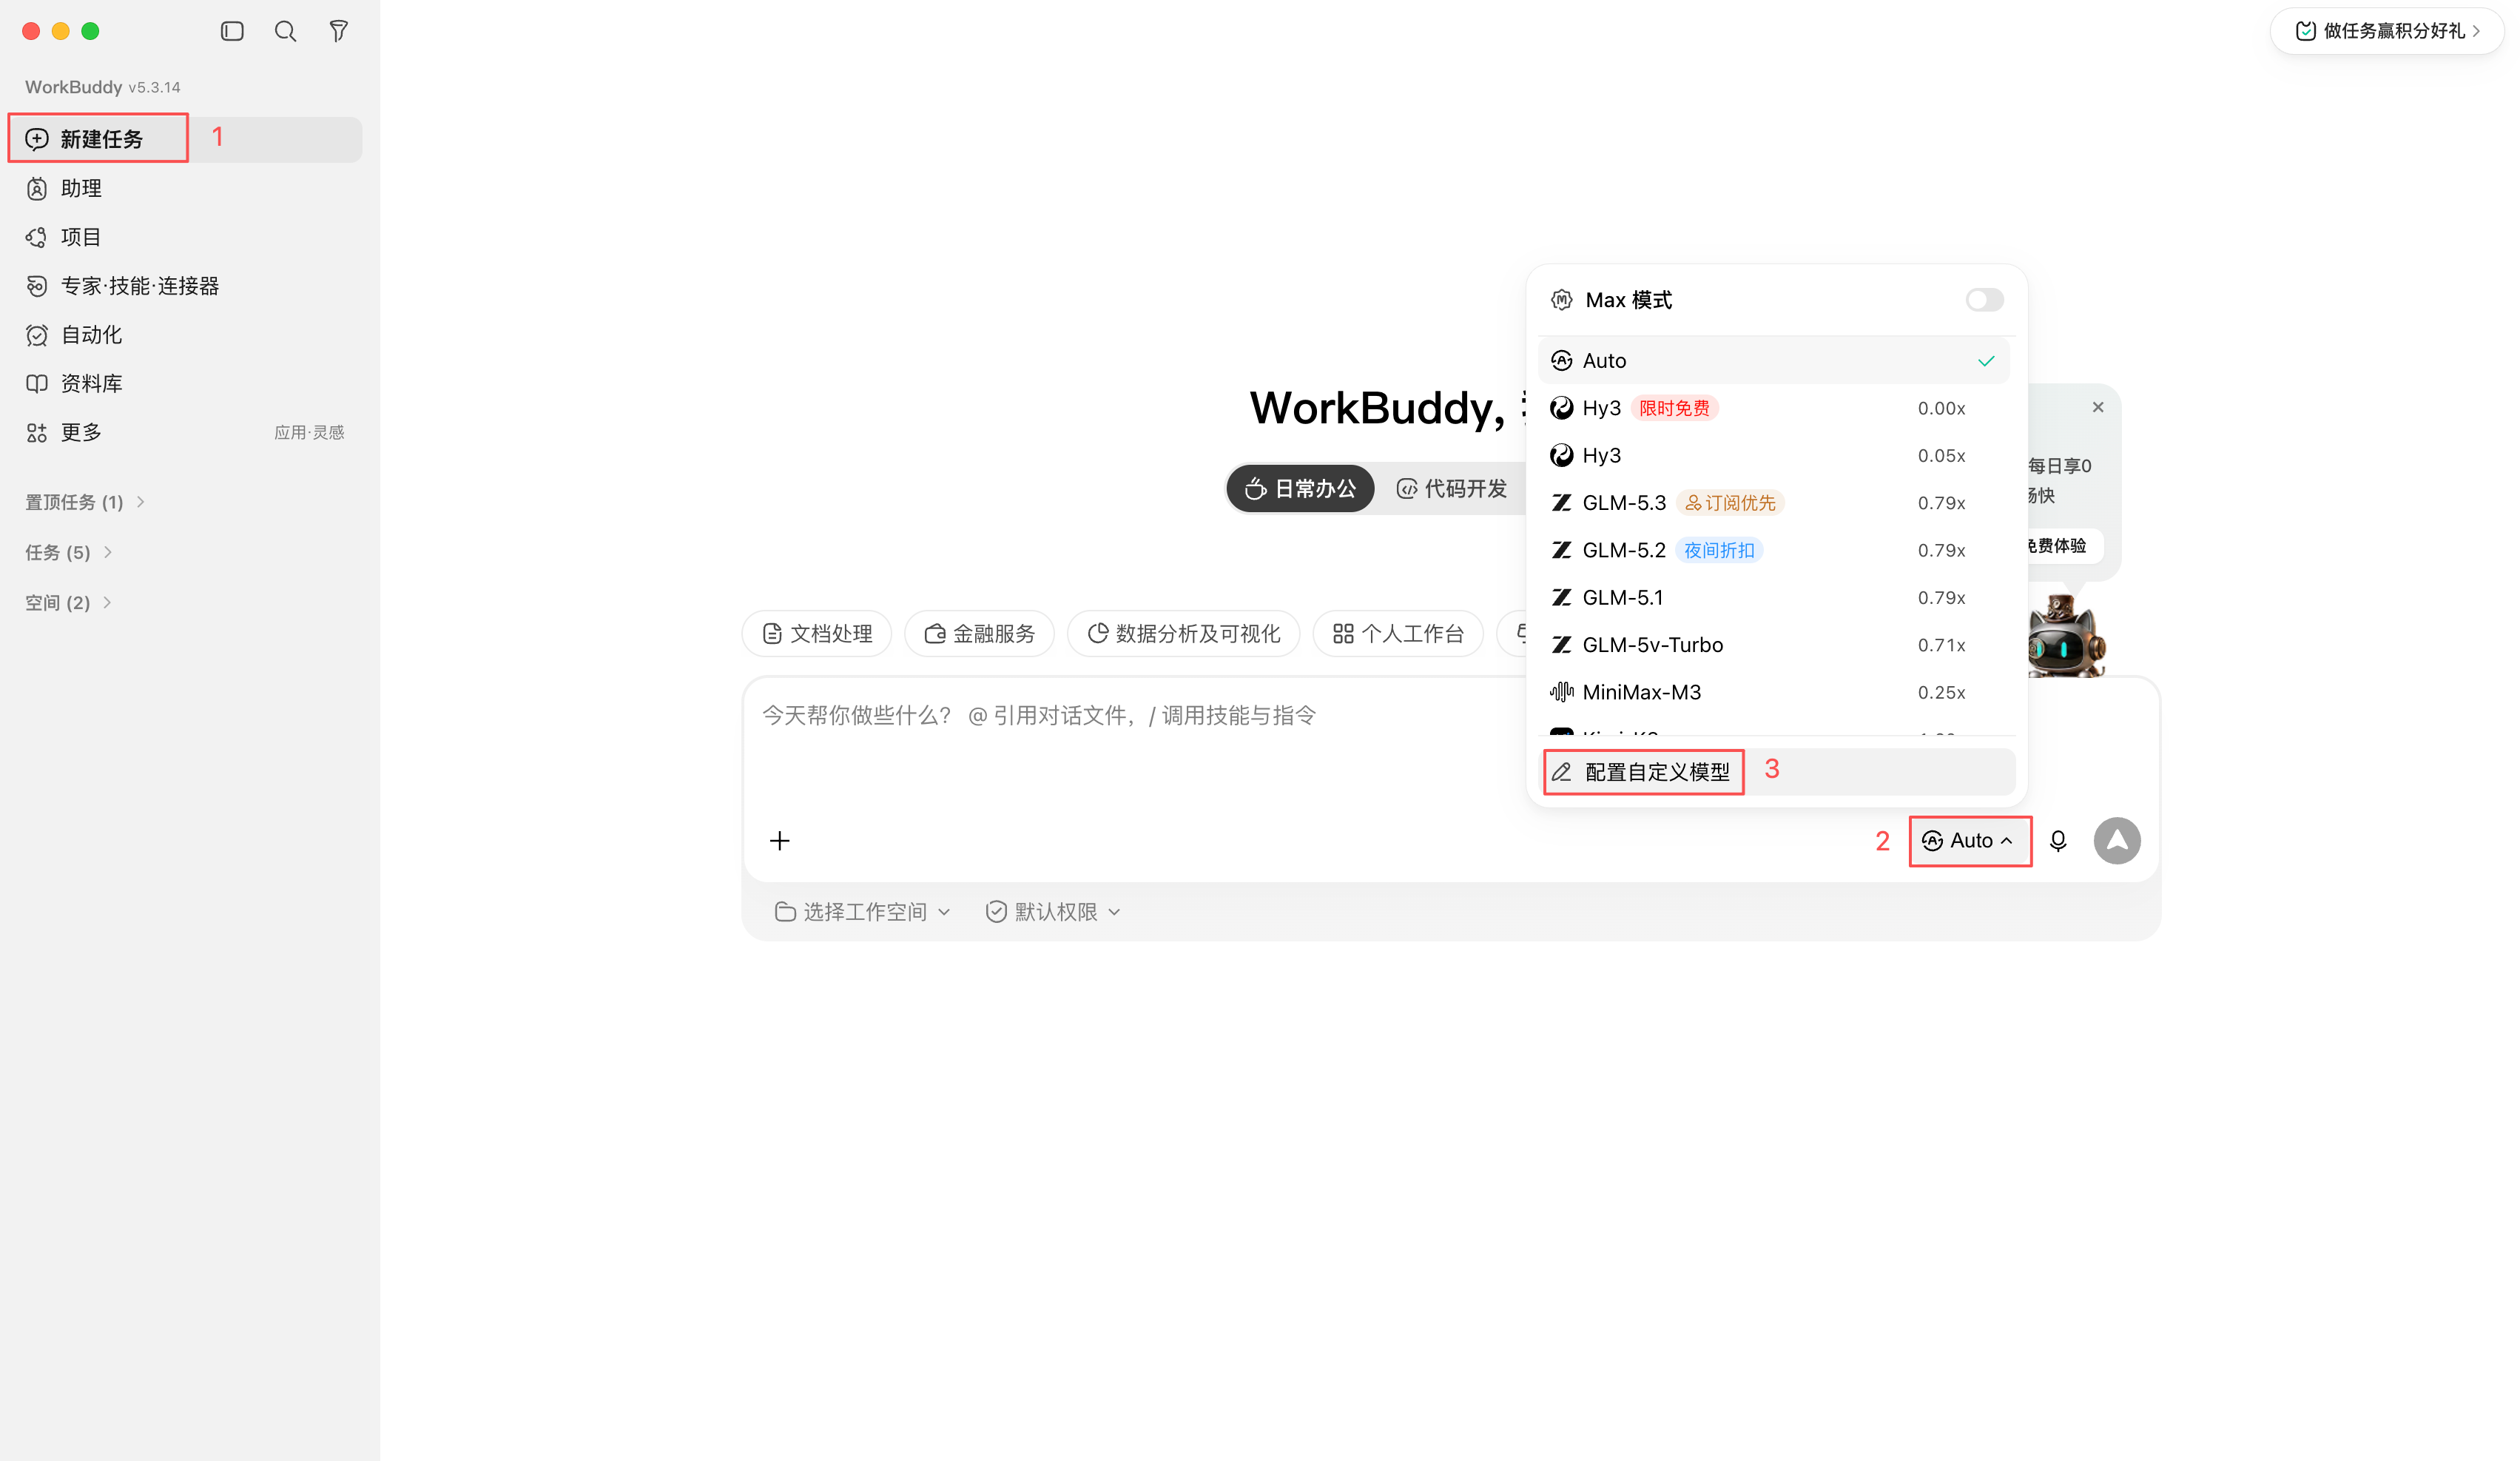Open 更多 apps entry

(186, 433)
